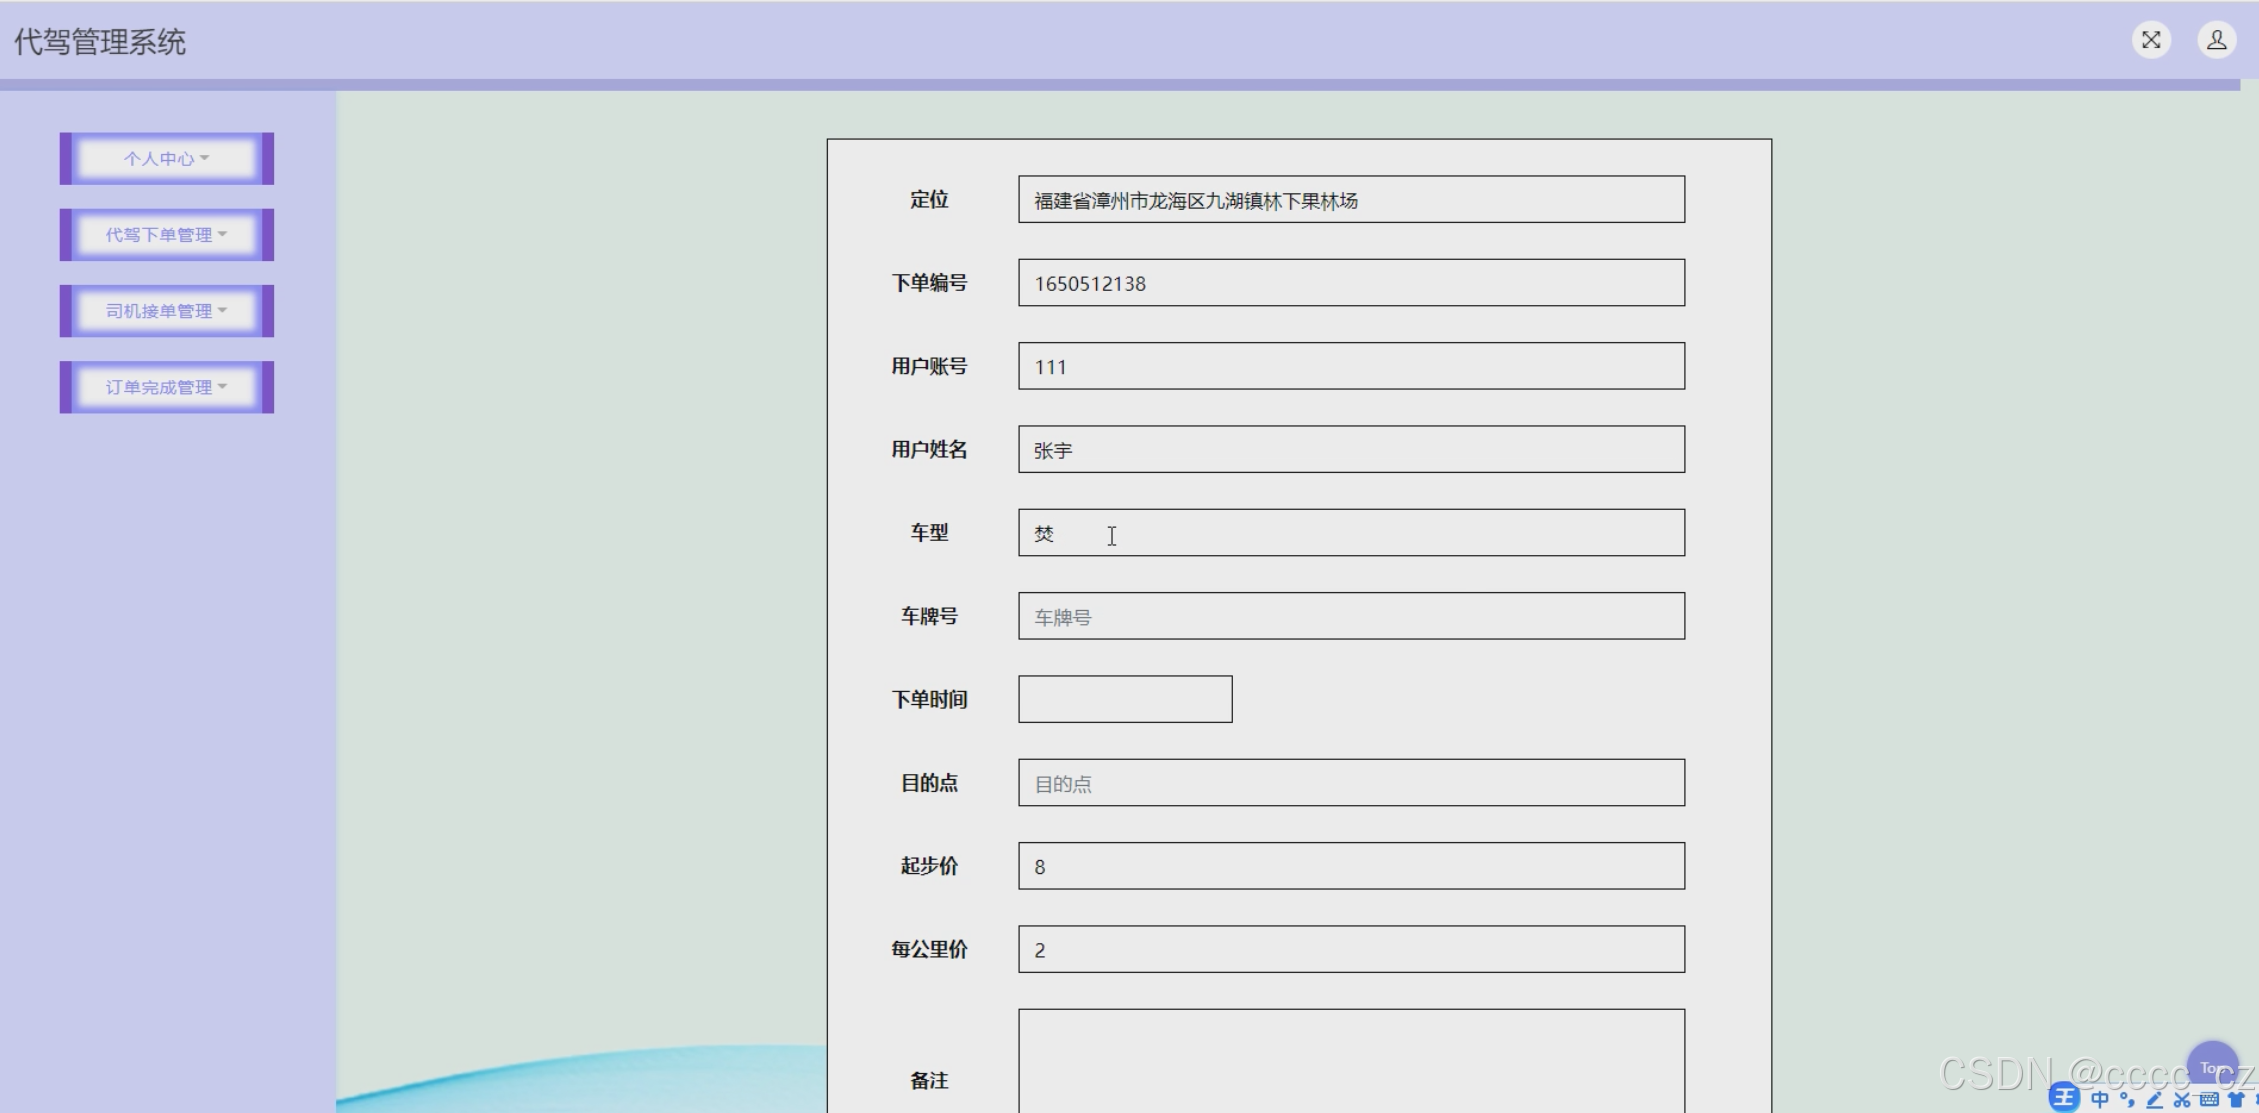Open the user profile icon menu
This screenshot has height=1113, width=2259.
(x=2216, y=40)
